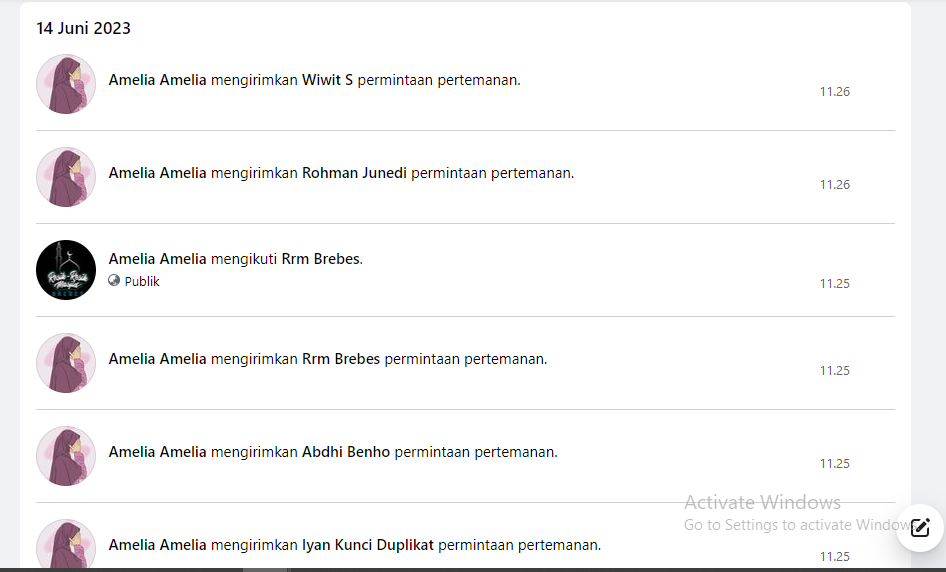Viewport: 946px width, 572px height.
Task: Click the Publik audience label
Action: 142,281
